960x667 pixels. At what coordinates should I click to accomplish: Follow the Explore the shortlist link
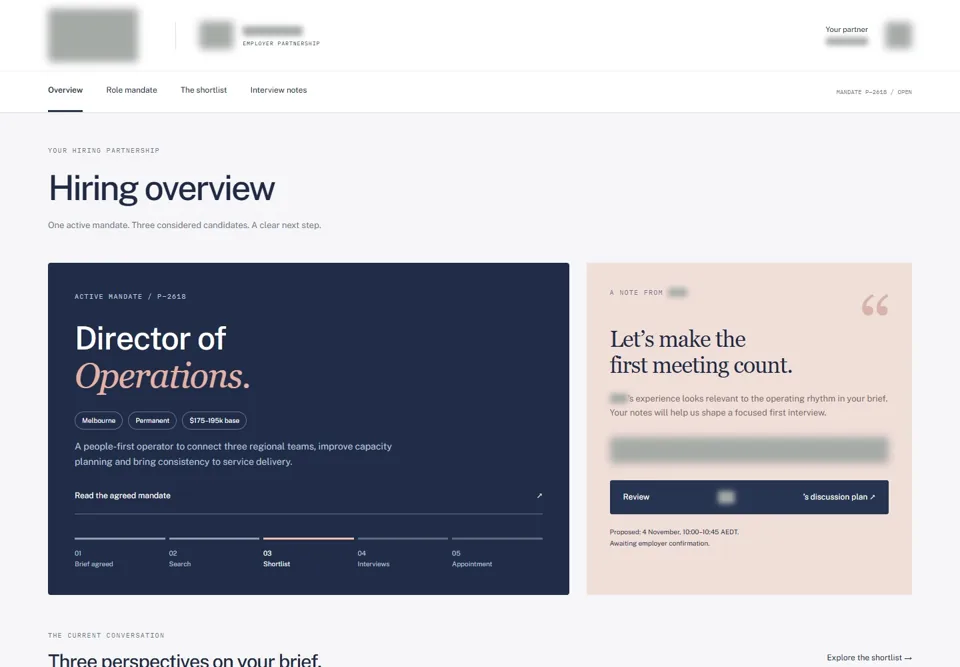pyautogui.click(x=869, y=658)
